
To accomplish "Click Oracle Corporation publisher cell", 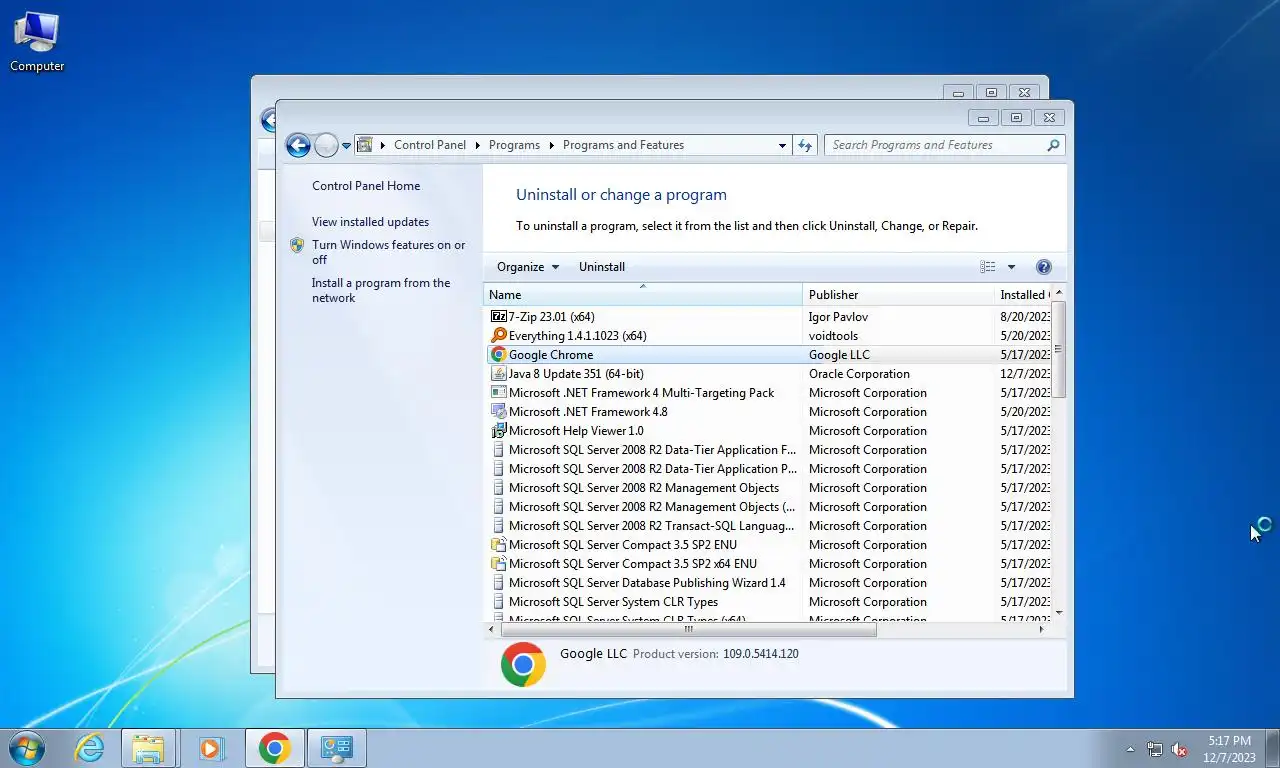I will [x=859, y=374].
